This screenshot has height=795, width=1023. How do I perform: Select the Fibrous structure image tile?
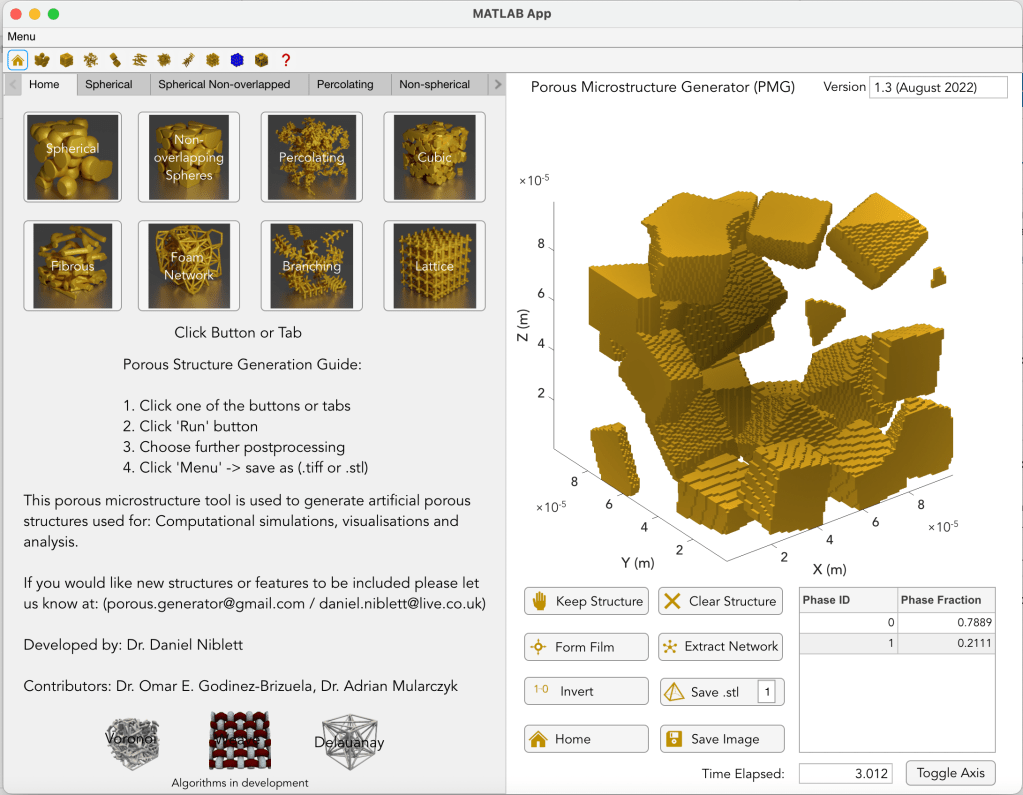72,265
